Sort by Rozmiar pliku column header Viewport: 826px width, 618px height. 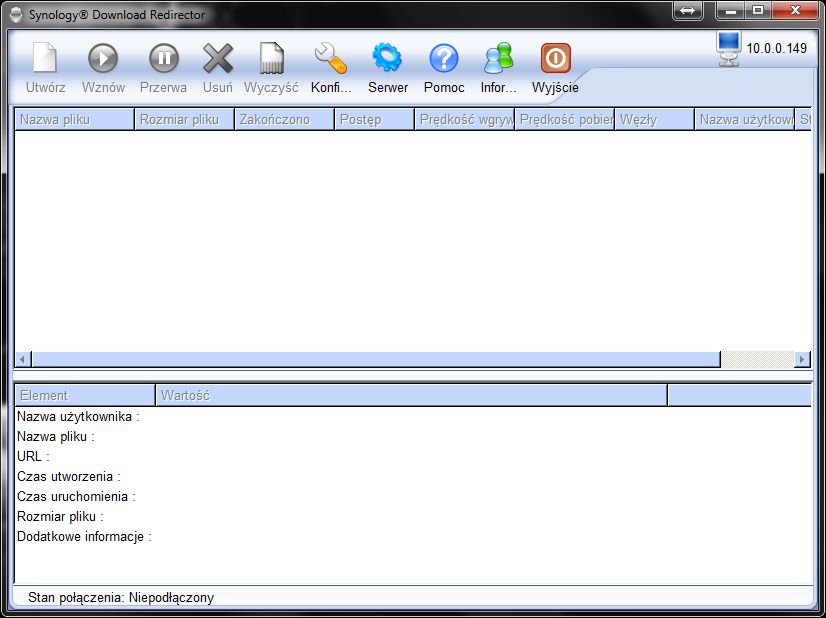pyautogui.click(x=184, y=120)
